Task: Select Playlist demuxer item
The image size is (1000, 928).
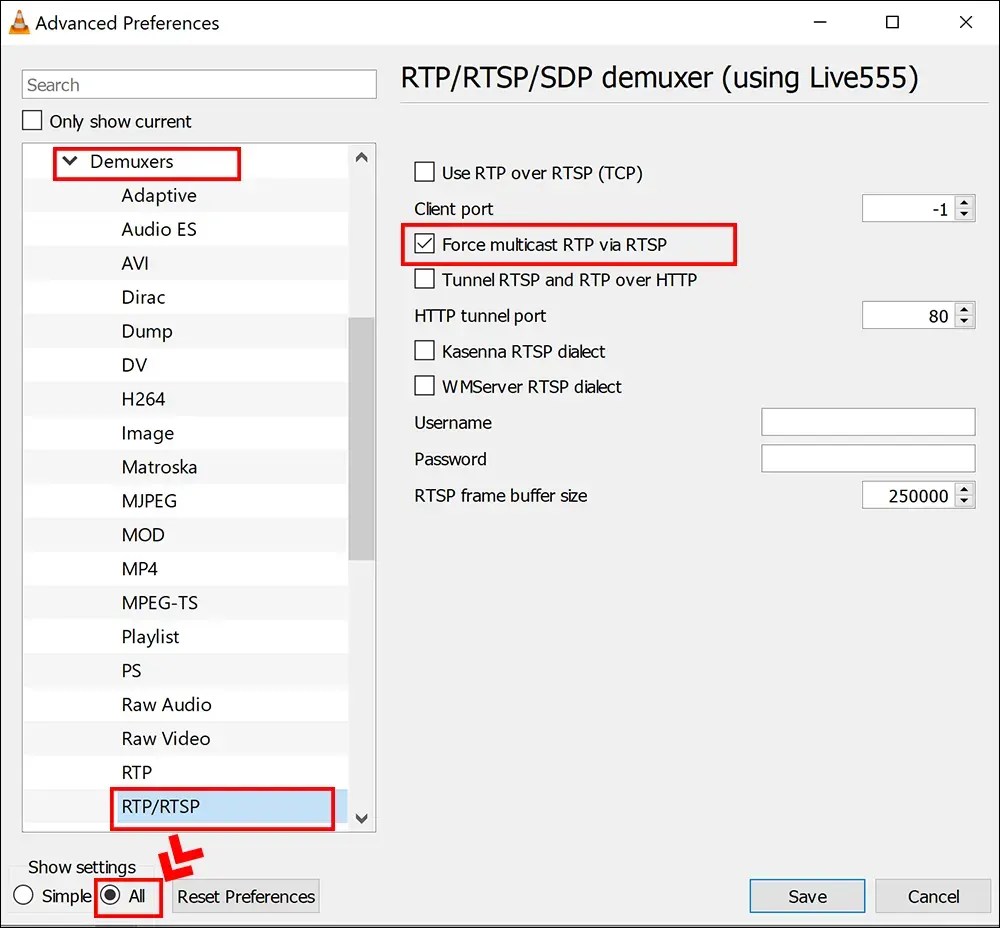Action: [x=151, y=637]
